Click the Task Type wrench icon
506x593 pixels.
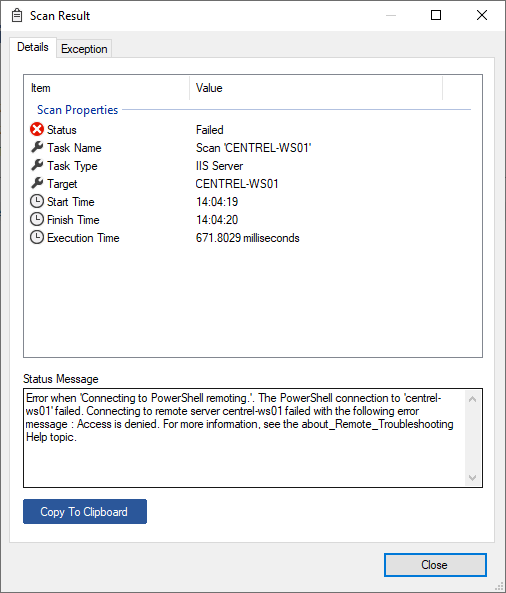click(37, 165)
